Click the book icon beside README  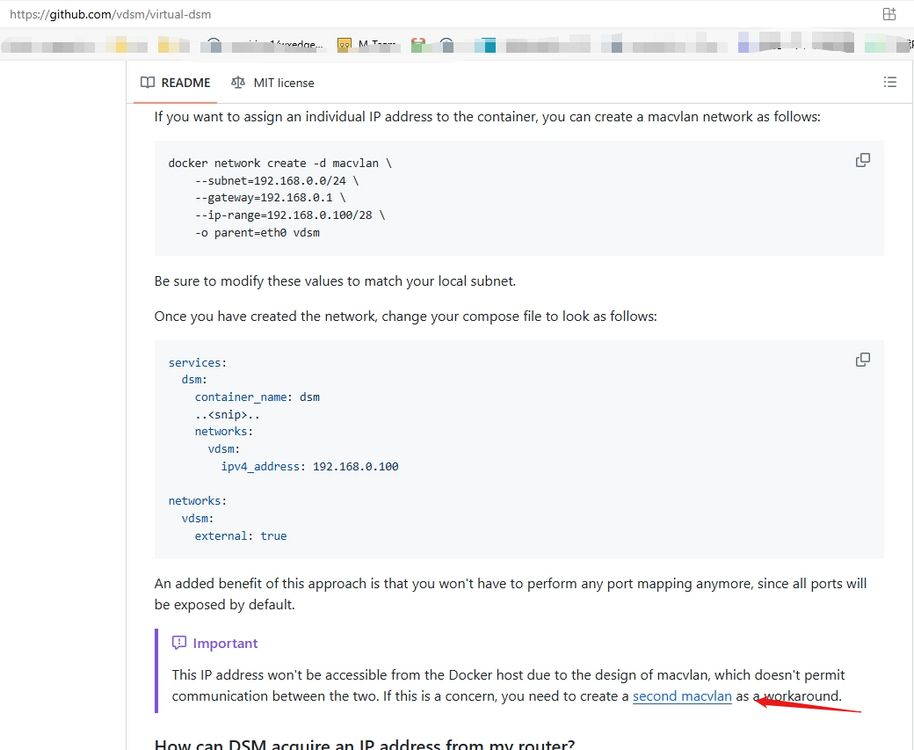tap(147, 83)
